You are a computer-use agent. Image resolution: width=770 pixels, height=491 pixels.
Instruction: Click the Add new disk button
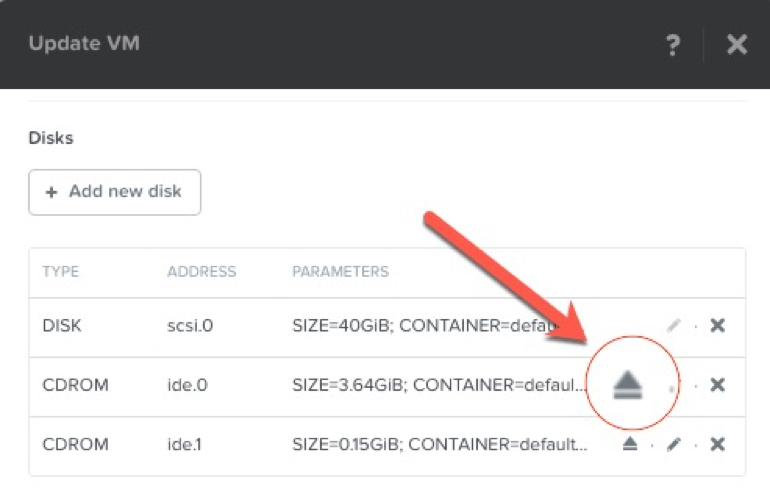point(114,192)
